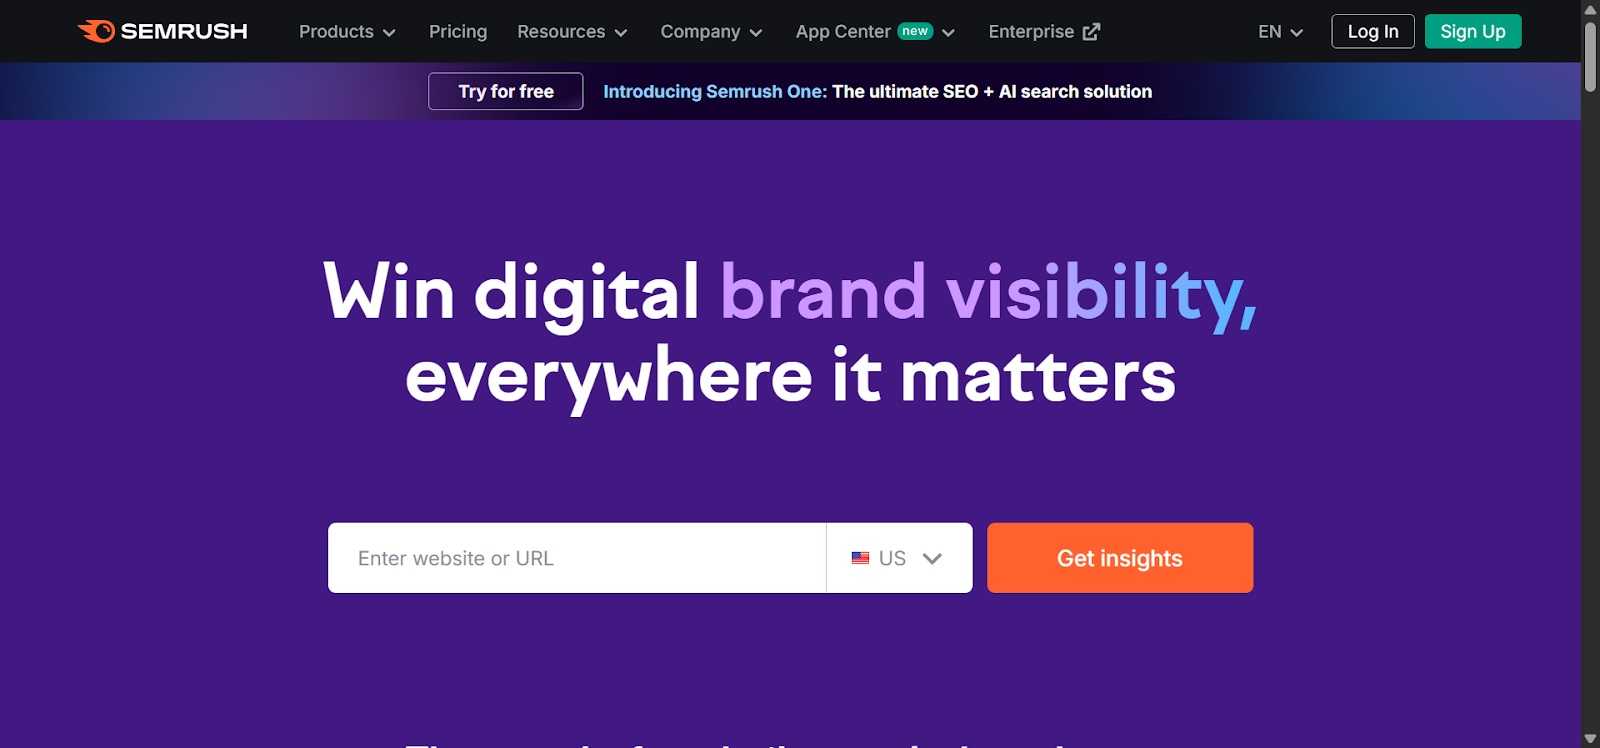Image resolution: width=1600 pixels, height=748 pixels.
Task: Click the page vertical scrollbar thumb
Action: [x=1590, y=55]
